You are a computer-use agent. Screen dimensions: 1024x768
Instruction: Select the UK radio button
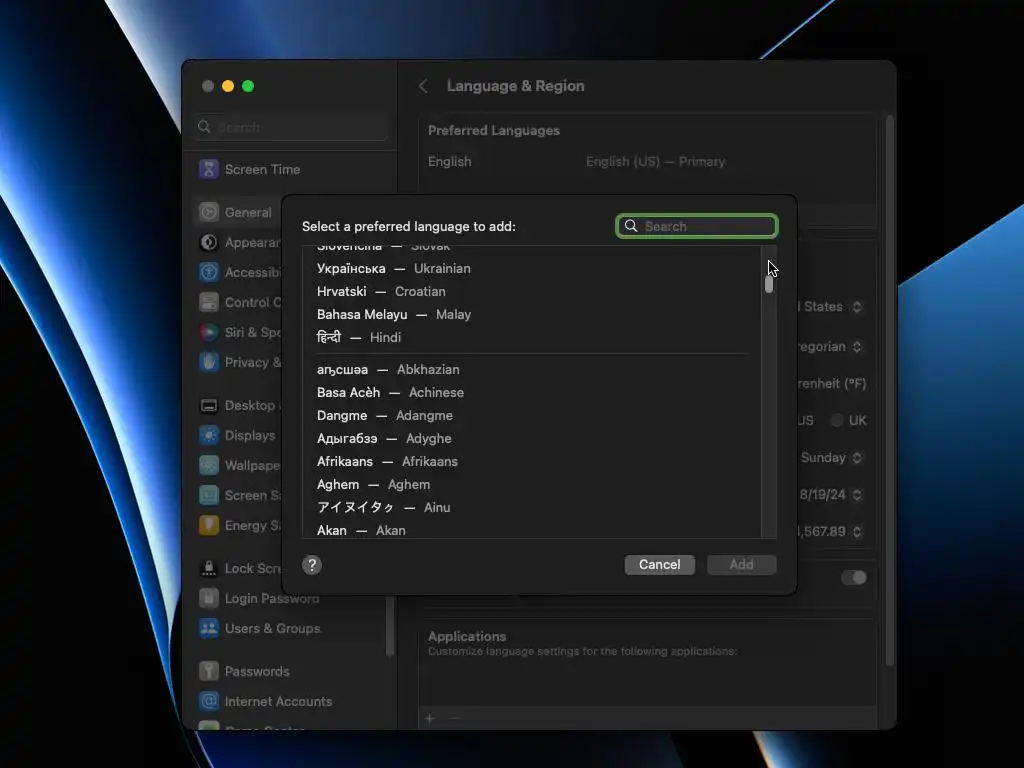tap(837, 421)
